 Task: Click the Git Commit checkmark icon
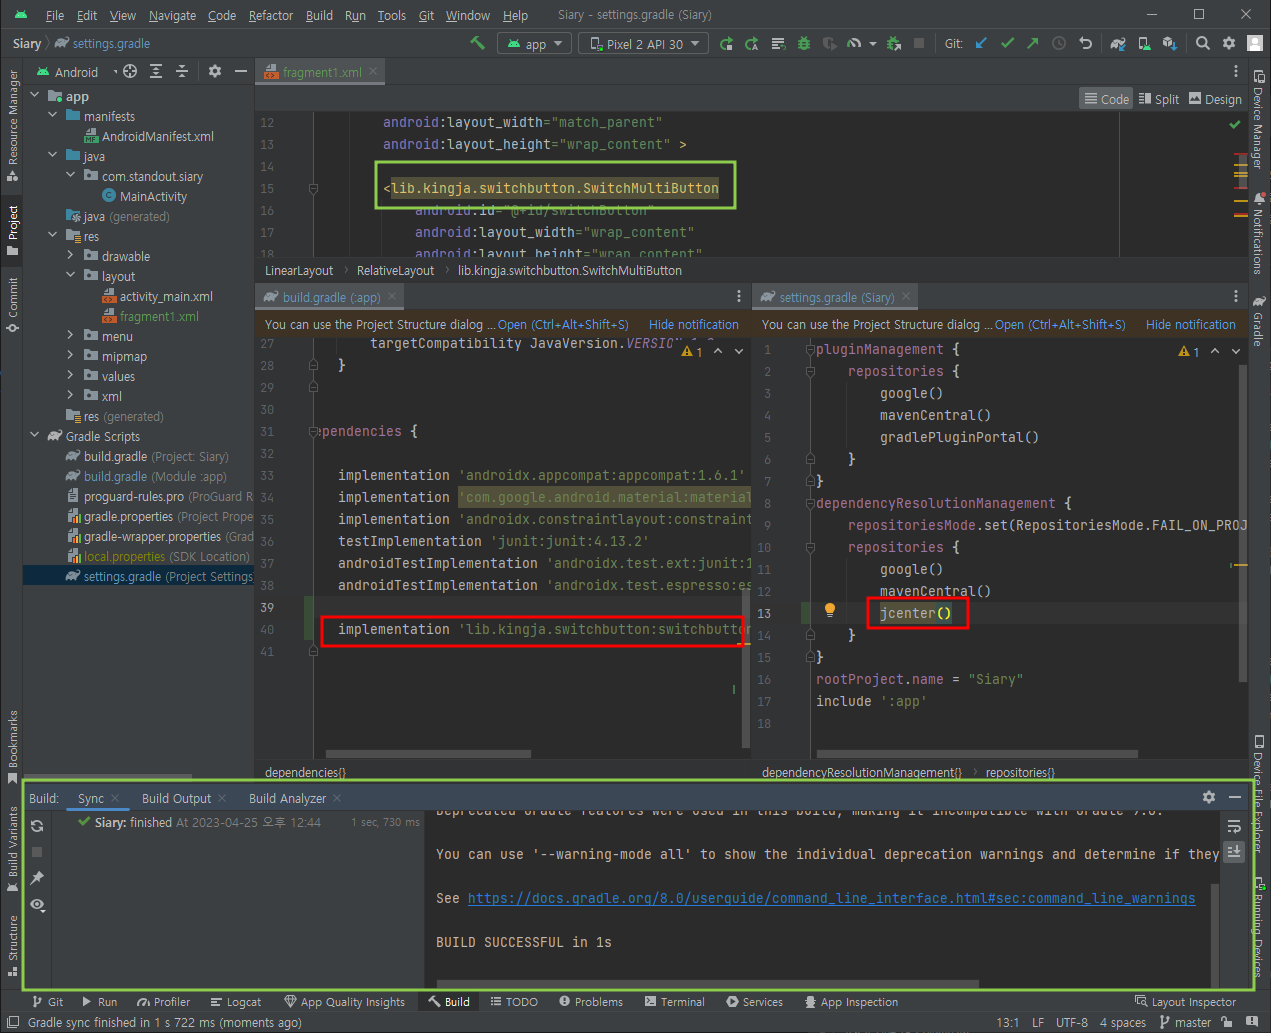[1007, 43]
